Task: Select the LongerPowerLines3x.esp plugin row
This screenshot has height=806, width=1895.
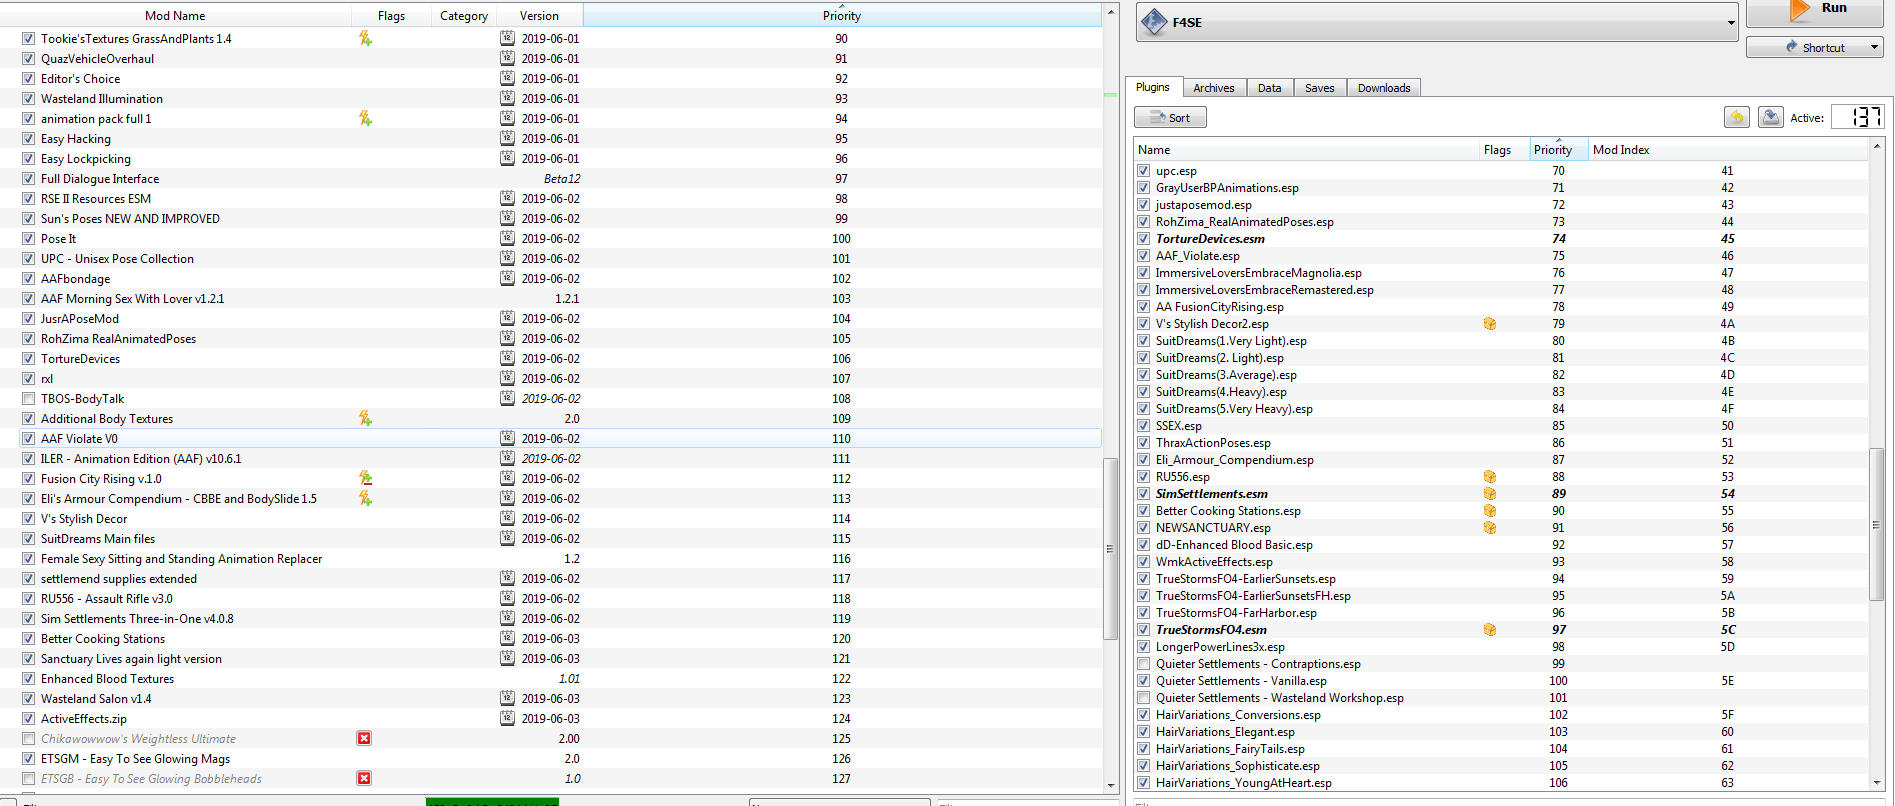Action: pyautogui.click(x=1501, y=647)
